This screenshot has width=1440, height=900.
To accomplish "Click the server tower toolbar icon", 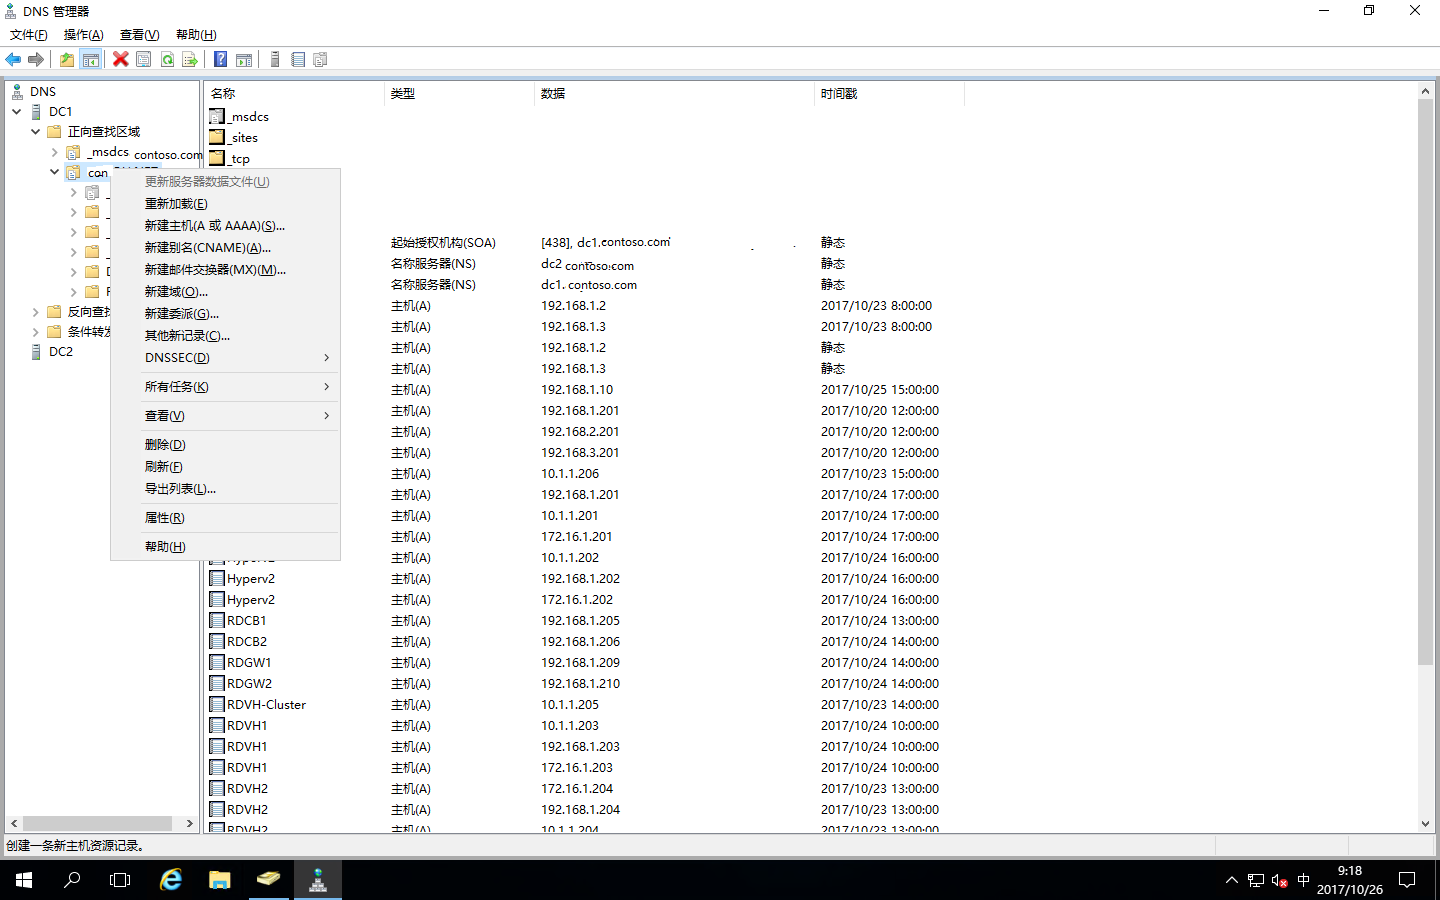I will (x=275, y=60).
